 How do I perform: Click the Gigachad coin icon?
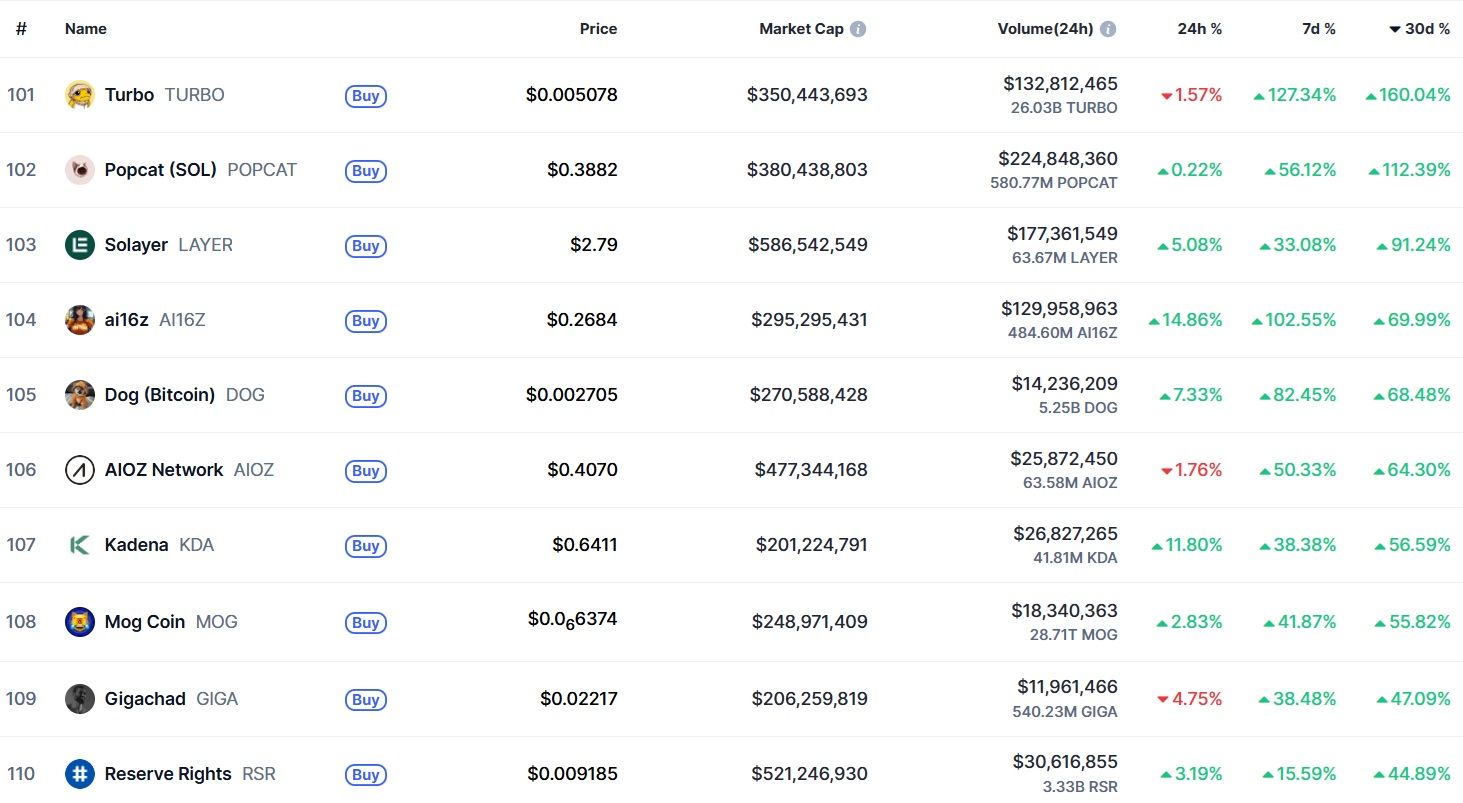coord(80,699)
